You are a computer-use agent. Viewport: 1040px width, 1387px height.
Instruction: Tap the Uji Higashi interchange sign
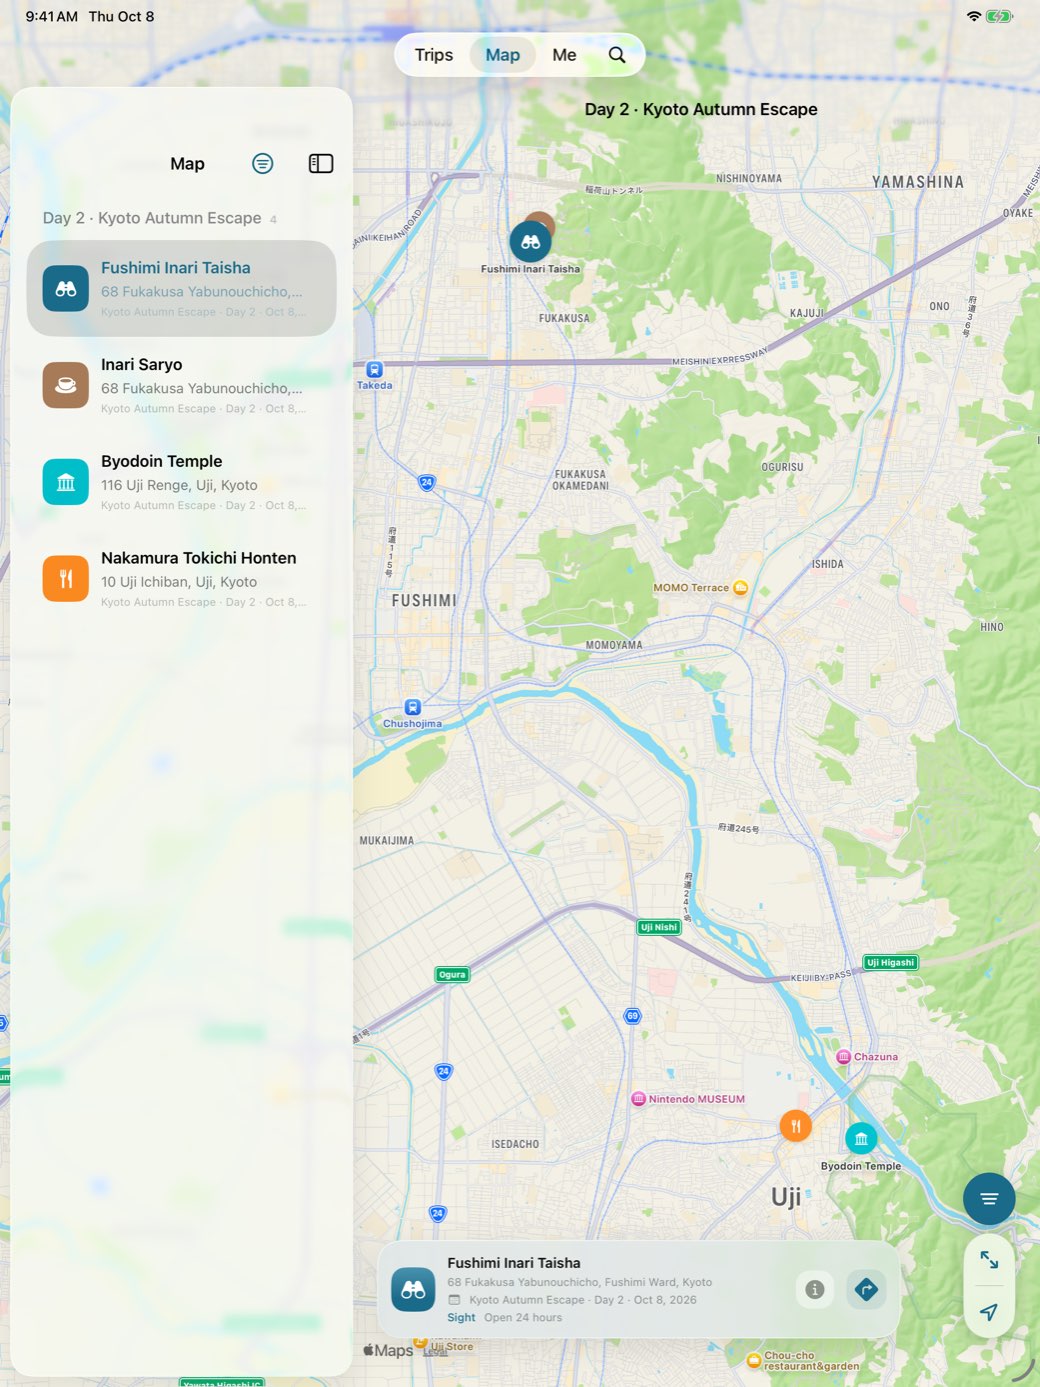pos(890,962)
